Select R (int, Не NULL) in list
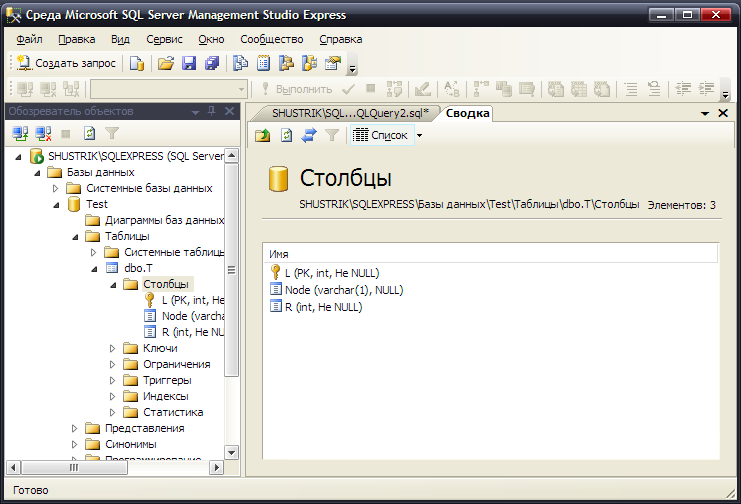Image resolution: width=741 pixels, height=504 pixels. coord(323,307)
